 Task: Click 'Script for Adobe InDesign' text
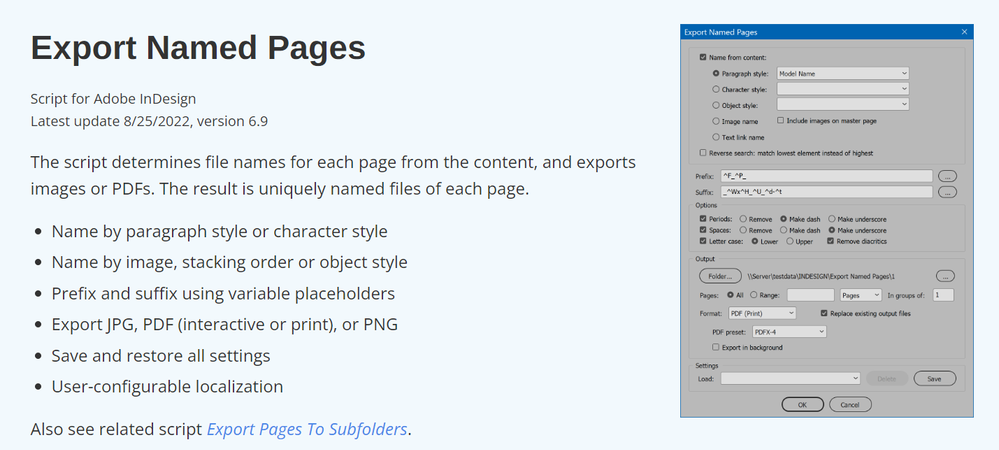[113, 99]
